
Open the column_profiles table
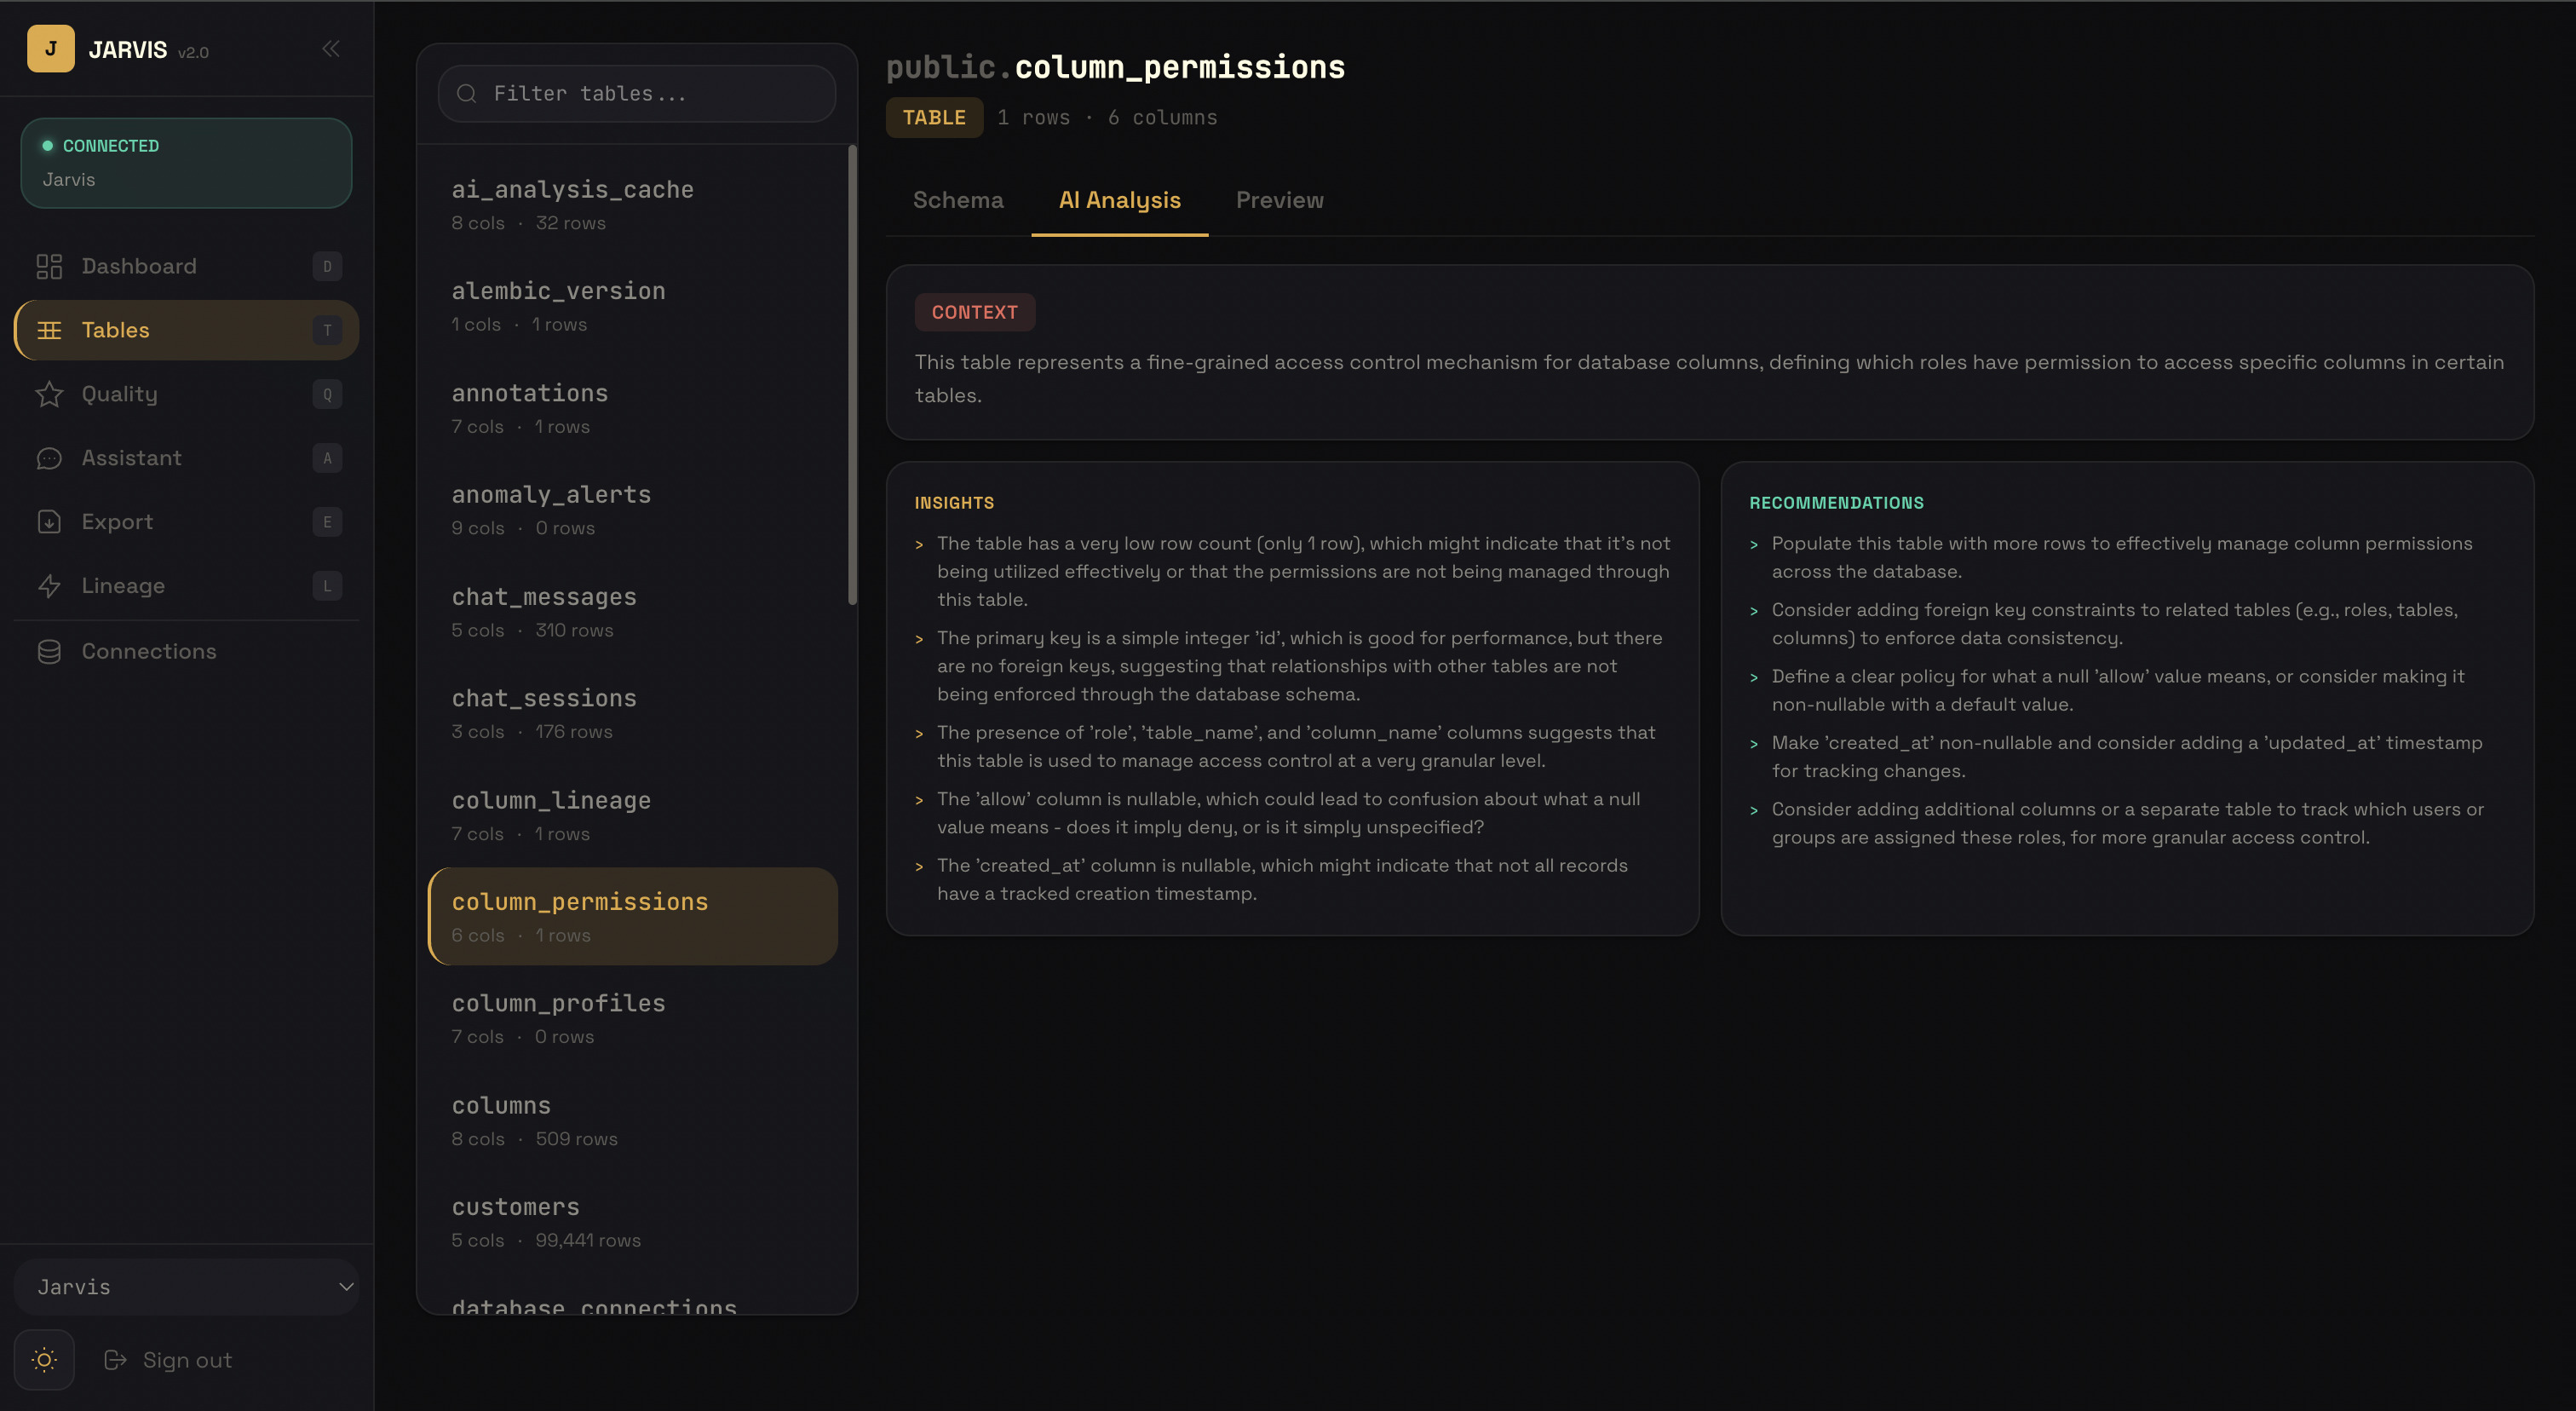tap(633, 1018)
